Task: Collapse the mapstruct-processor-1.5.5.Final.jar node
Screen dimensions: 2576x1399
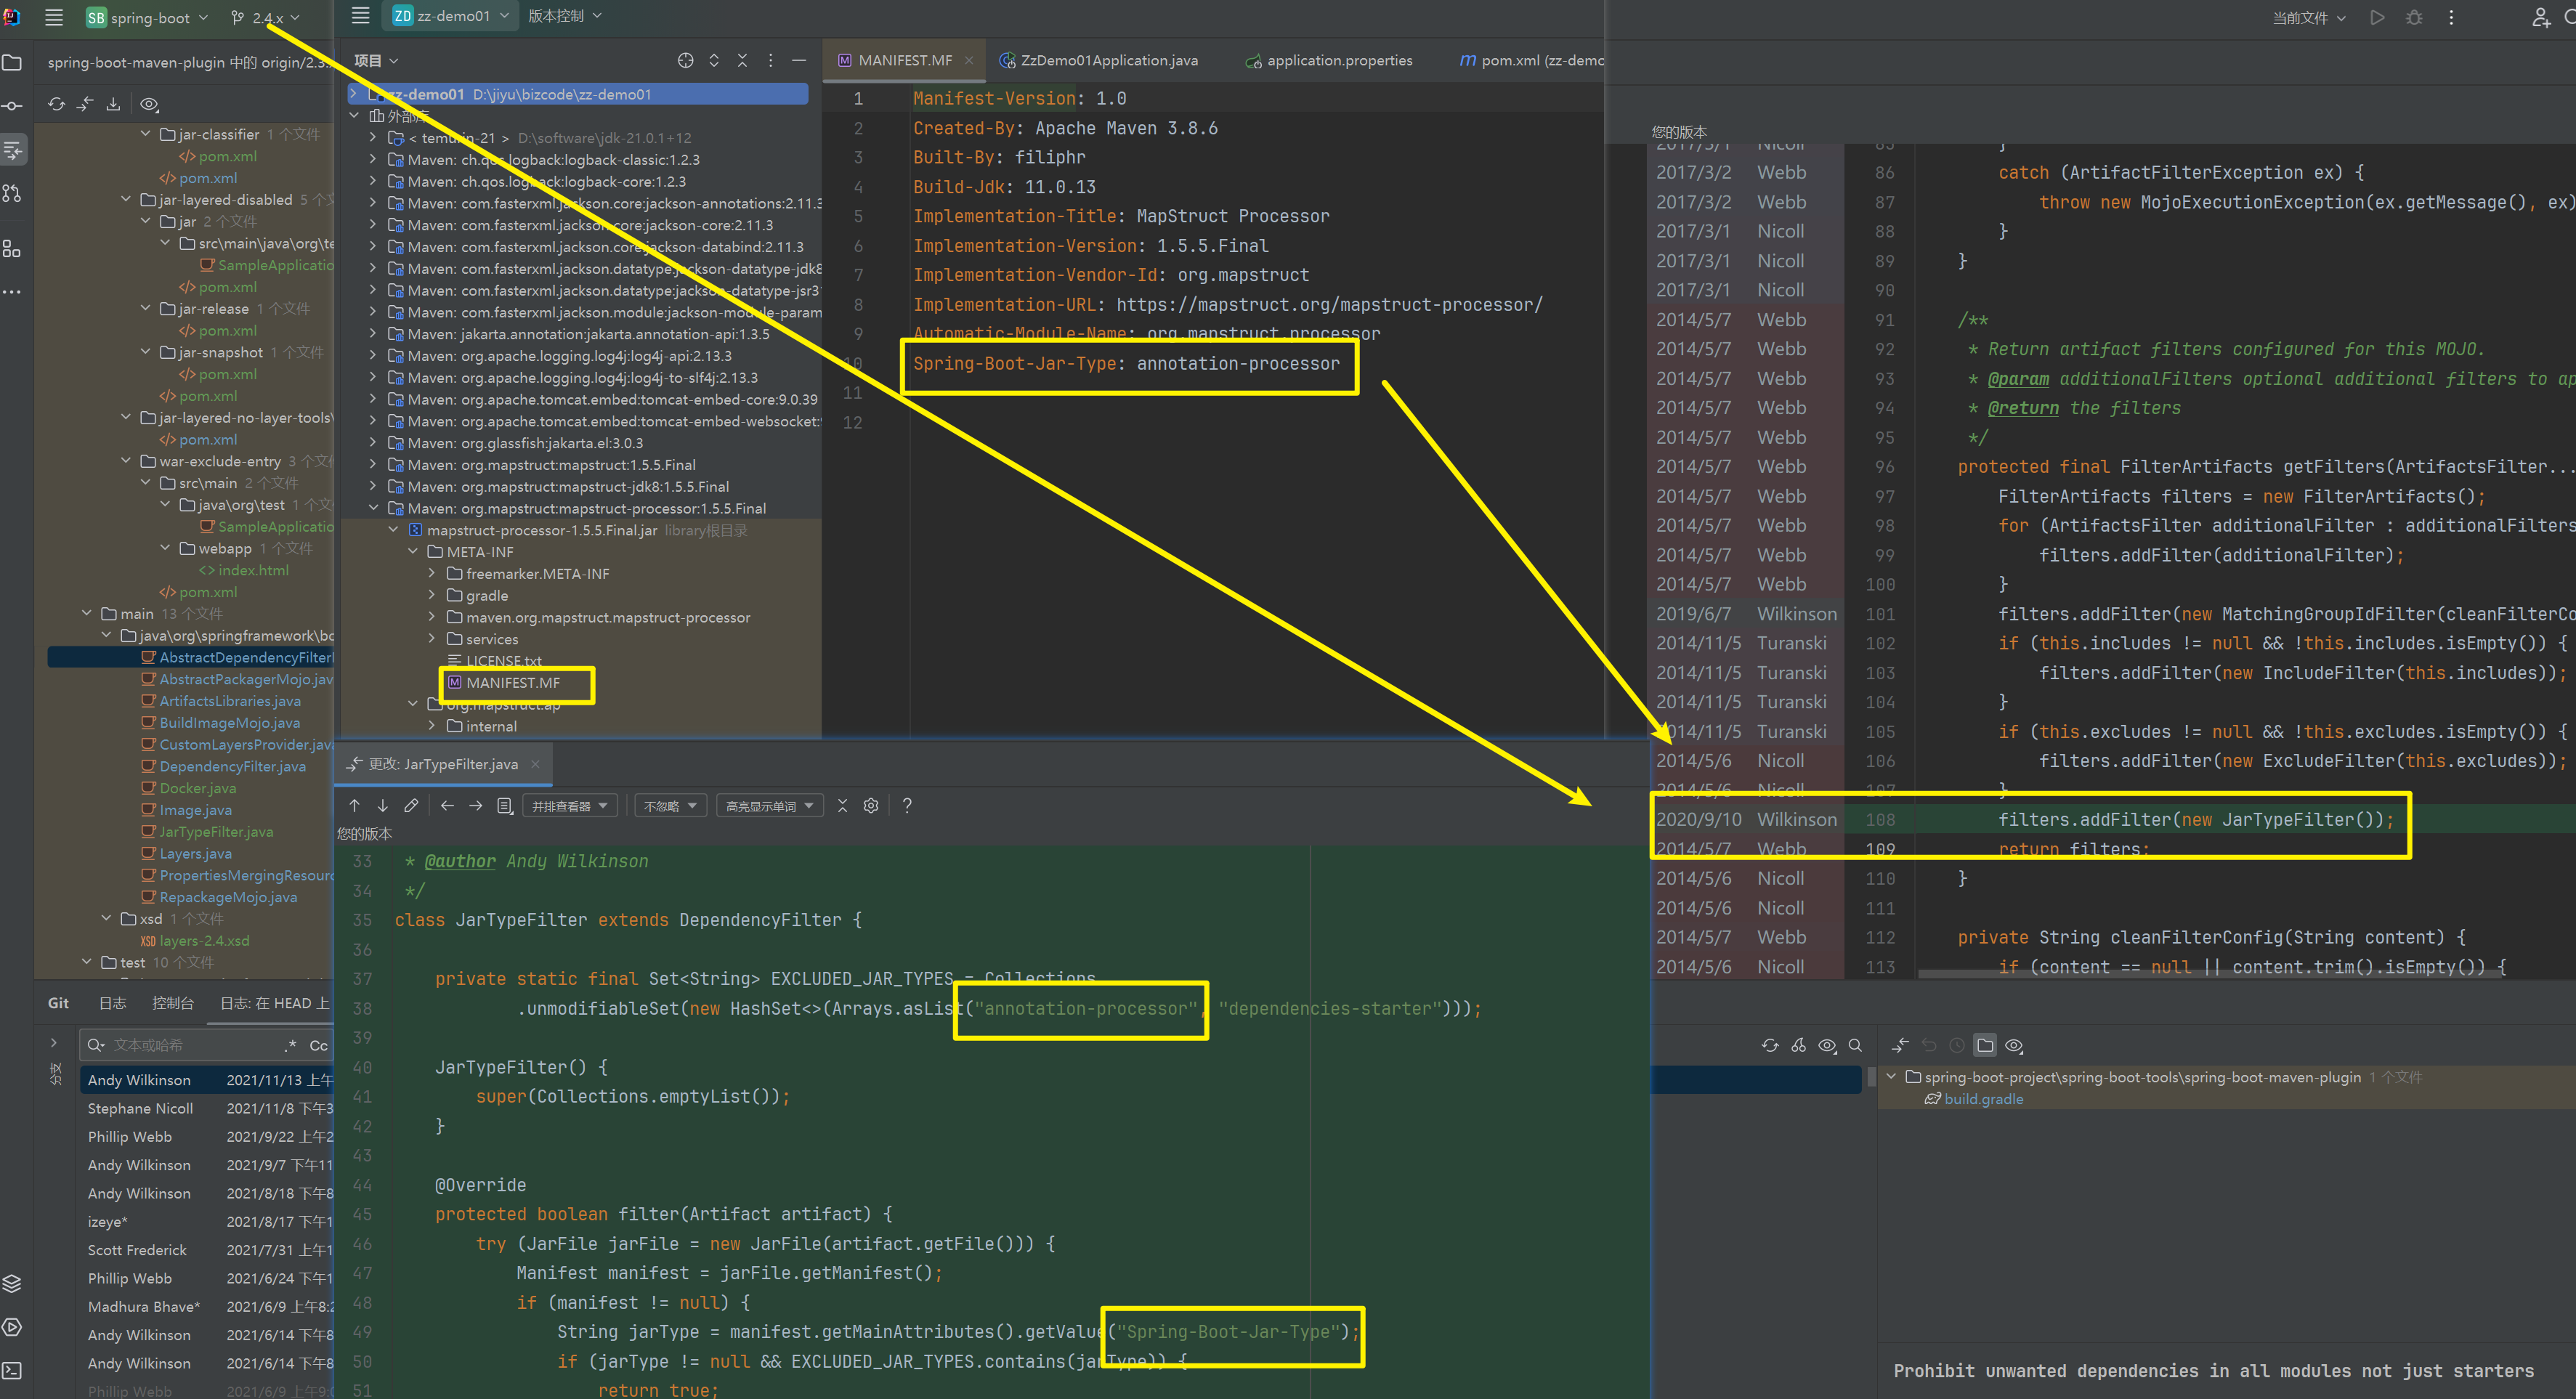Action: click(x=392, y=530)
